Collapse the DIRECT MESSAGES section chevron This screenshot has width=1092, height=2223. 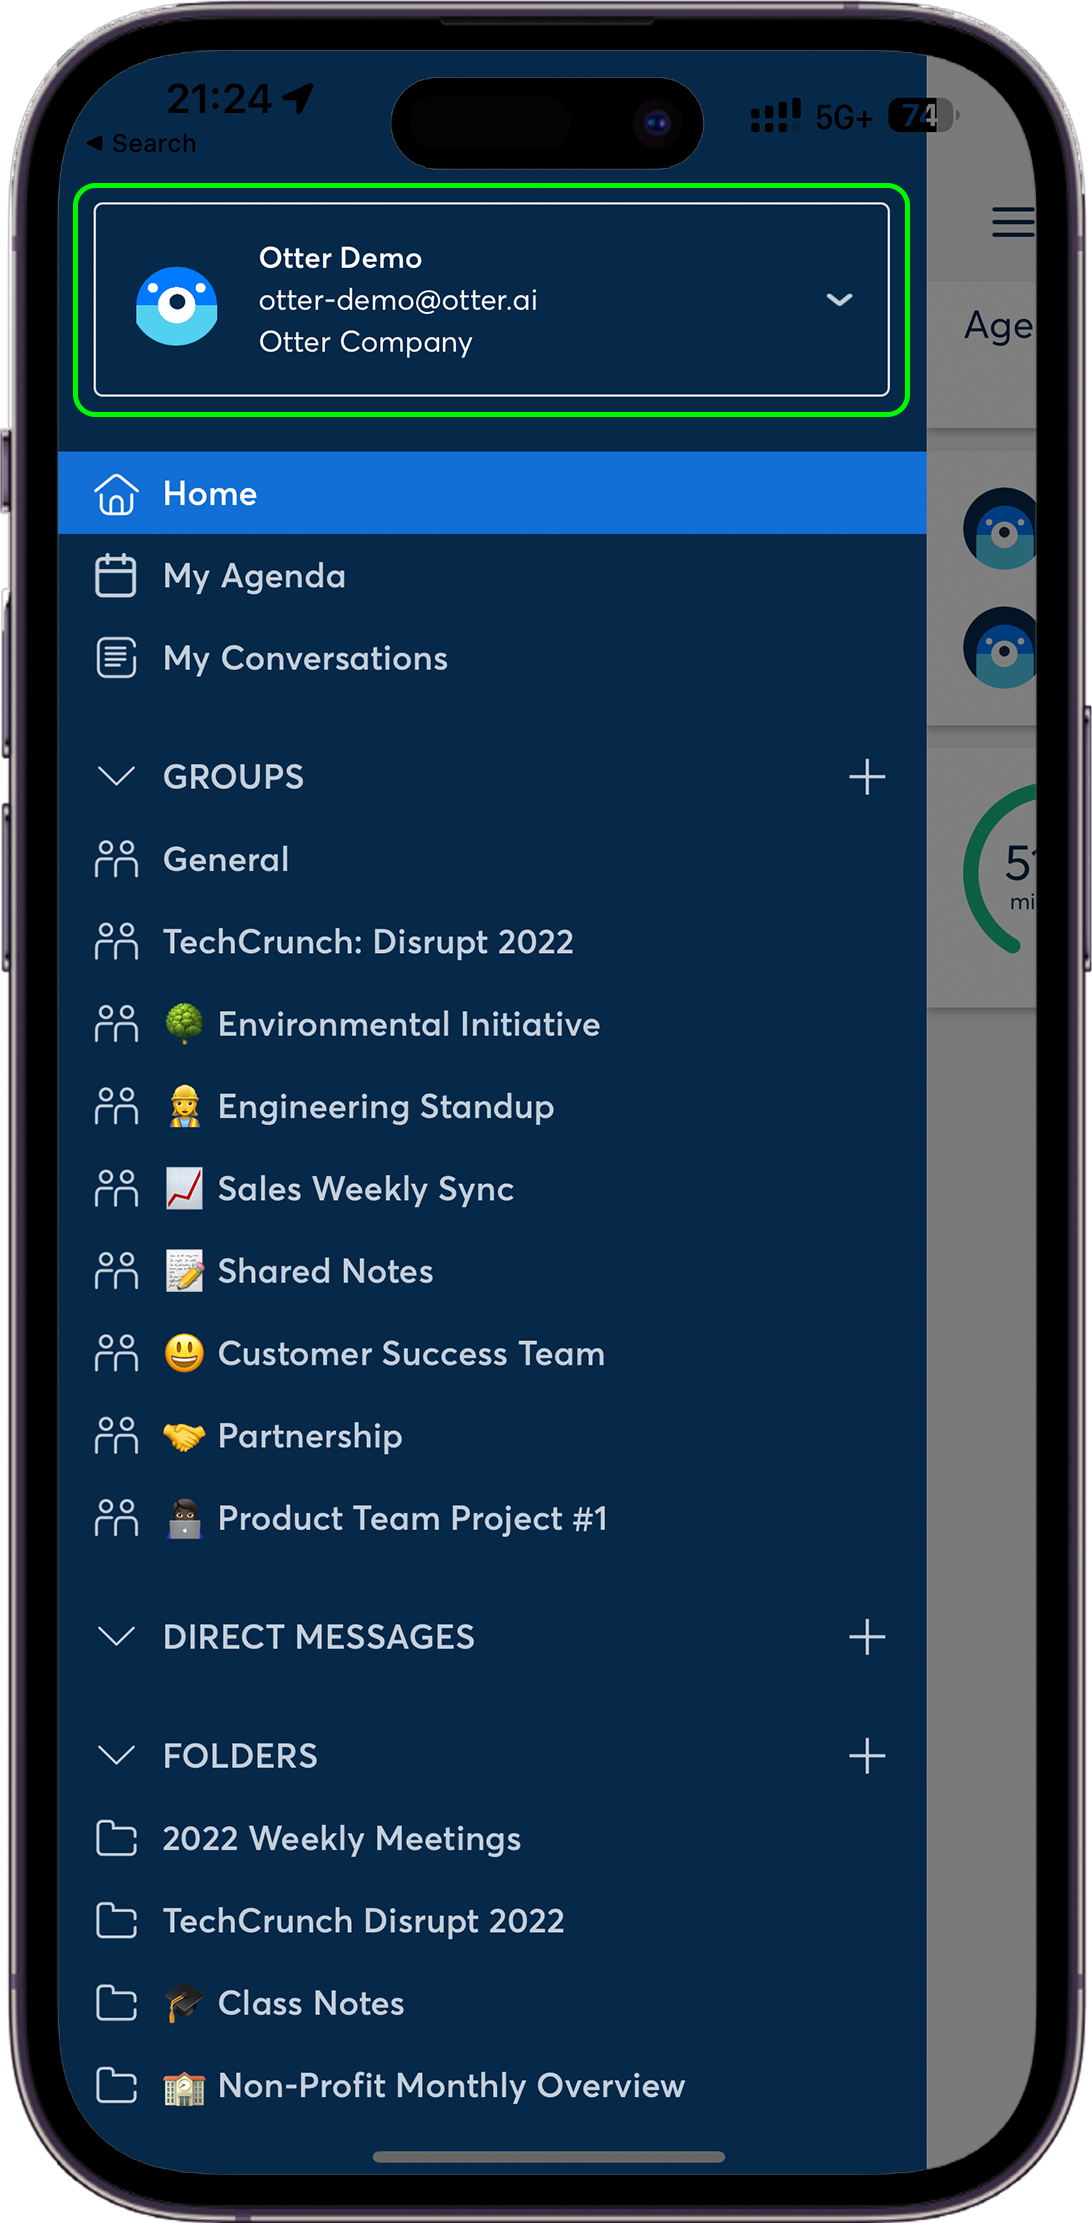pos(116,1637)
